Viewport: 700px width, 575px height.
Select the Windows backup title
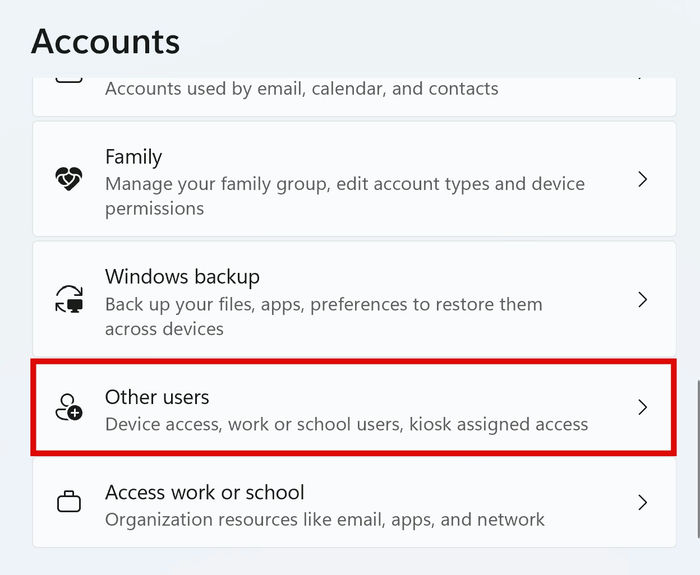pos(182,277)
